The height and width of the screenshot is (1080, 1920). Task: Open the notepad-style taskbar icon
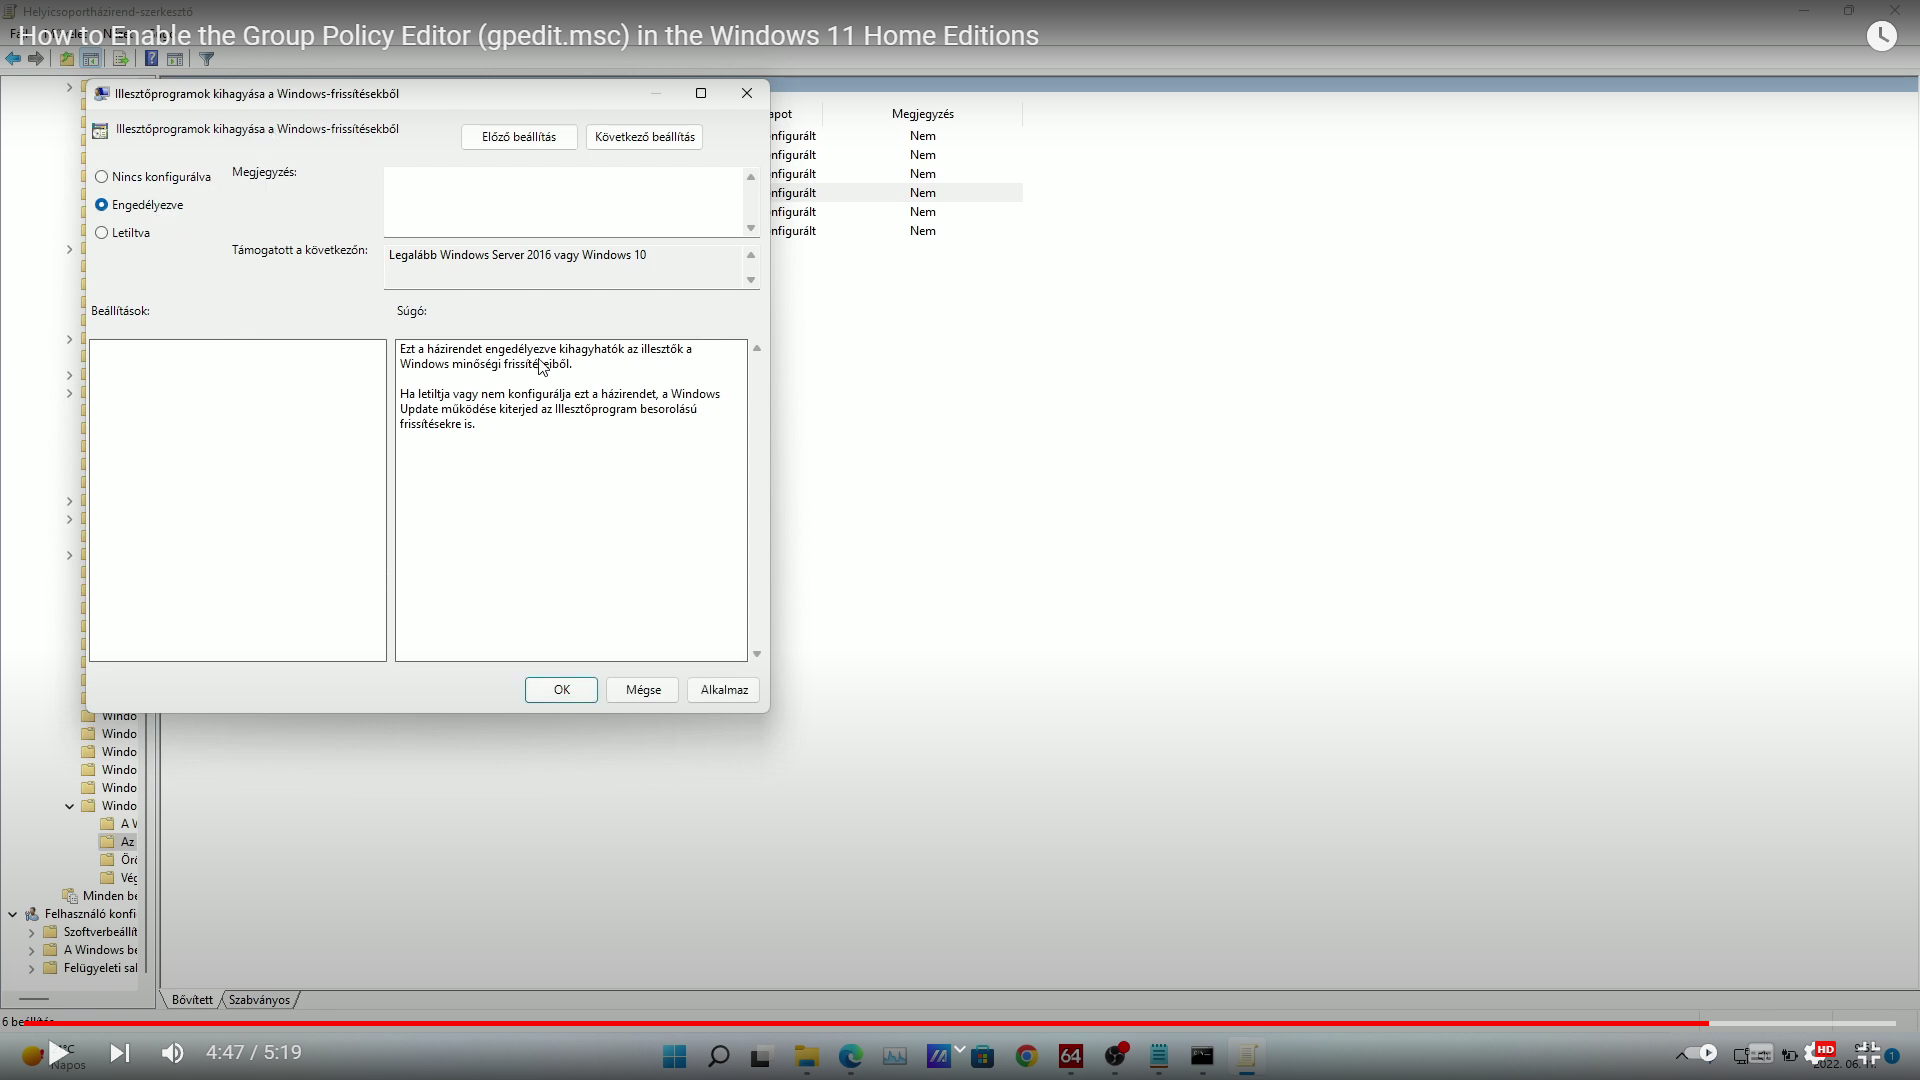point(1159,1056)
